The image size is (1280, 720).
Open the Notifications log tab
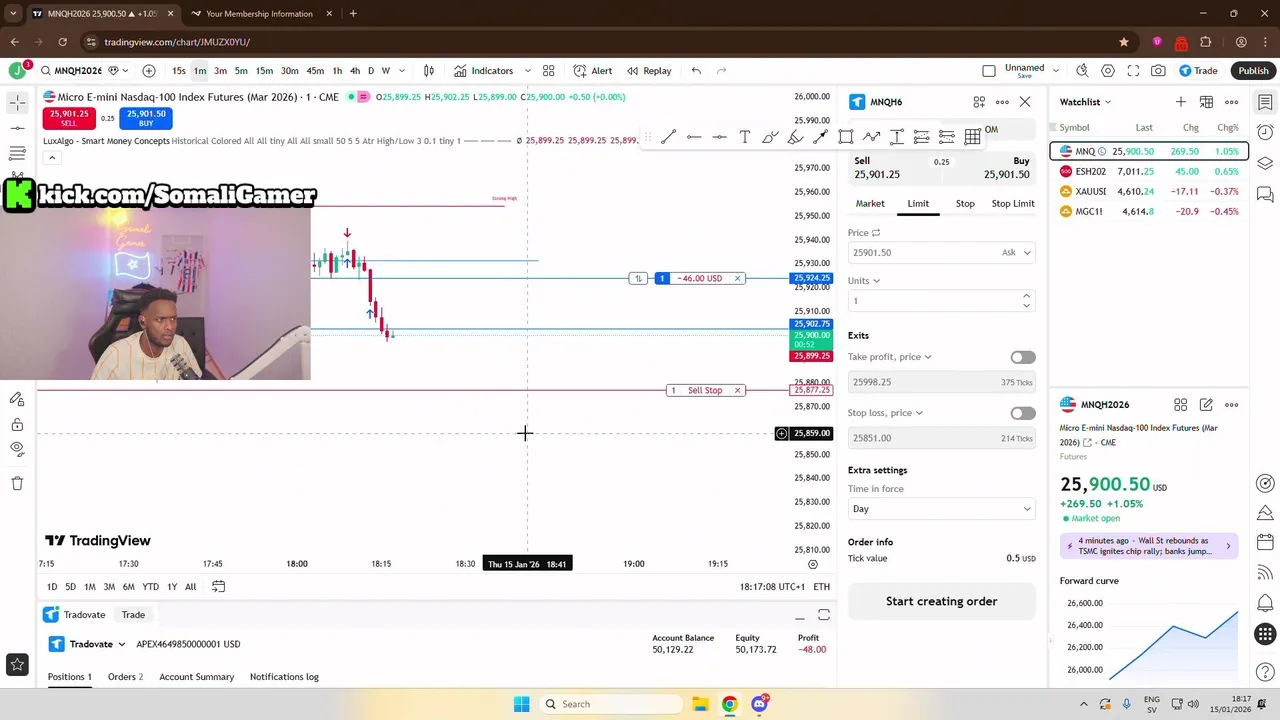(284, 677)
